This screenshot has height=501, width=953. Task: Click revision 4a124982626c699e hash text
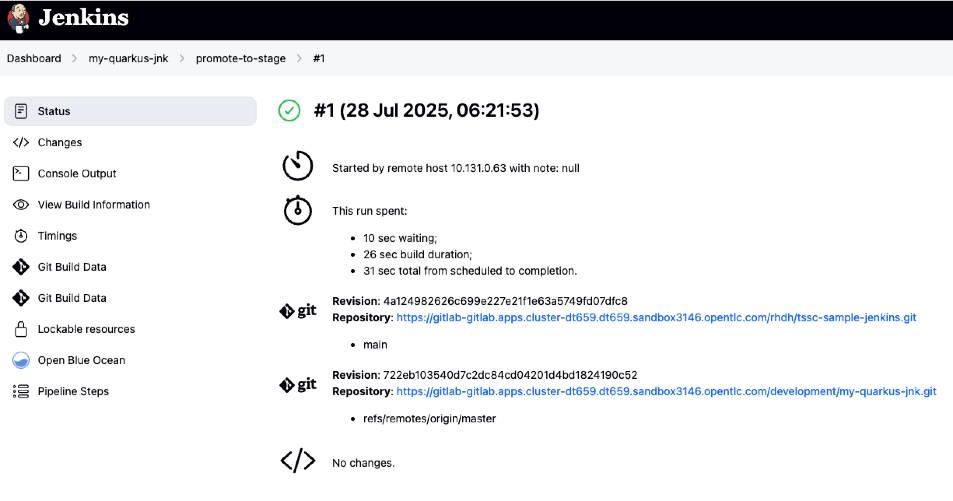505,301
